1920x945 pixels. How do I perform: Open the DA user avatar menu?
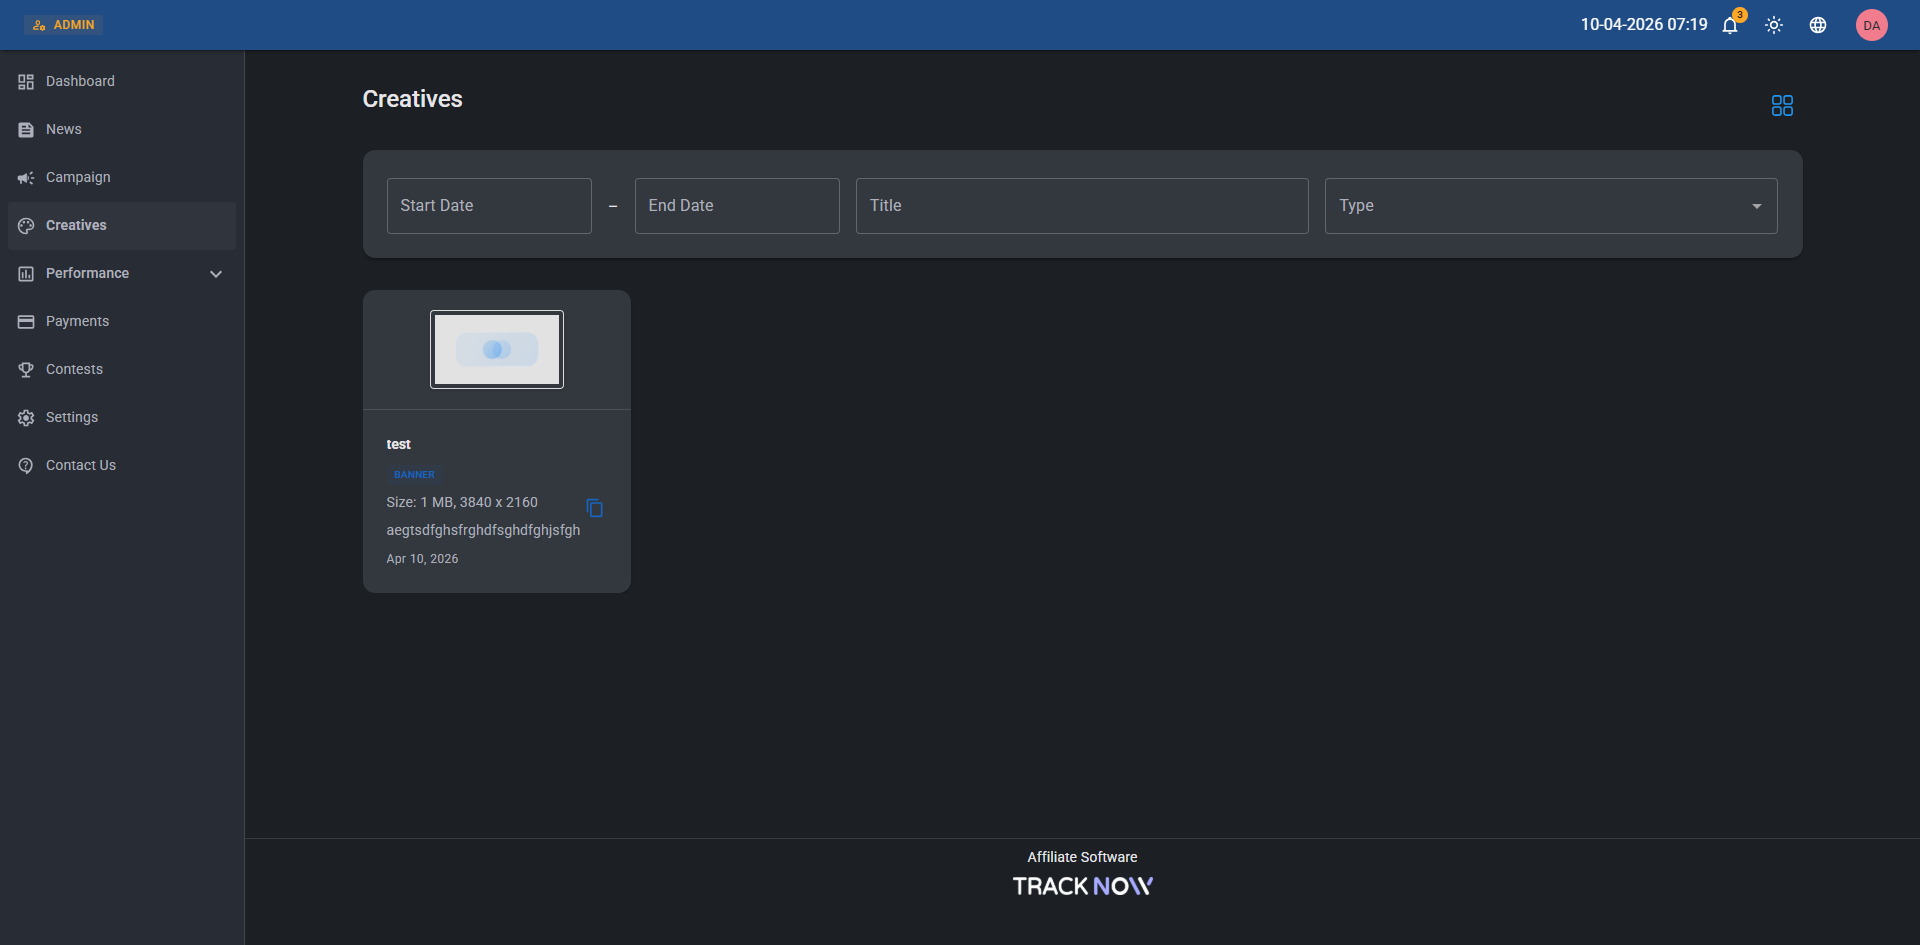(1872, 25)
